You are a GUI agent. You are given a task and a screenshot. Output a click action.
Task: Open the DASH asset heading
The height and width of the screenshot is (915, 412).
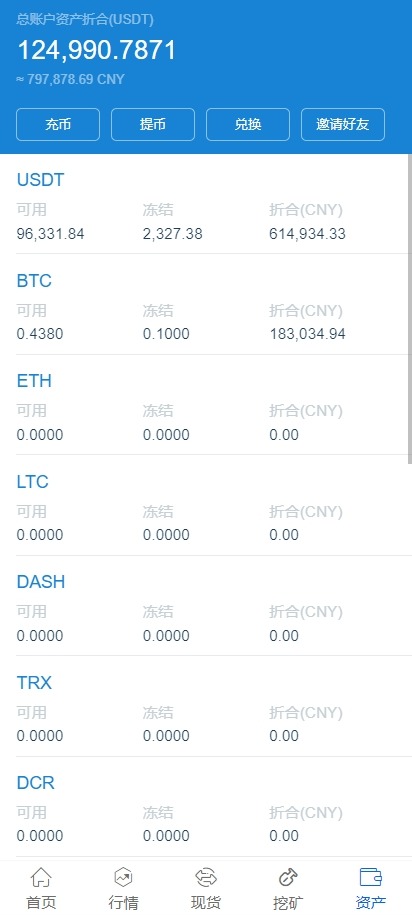(x=41, y=582)
